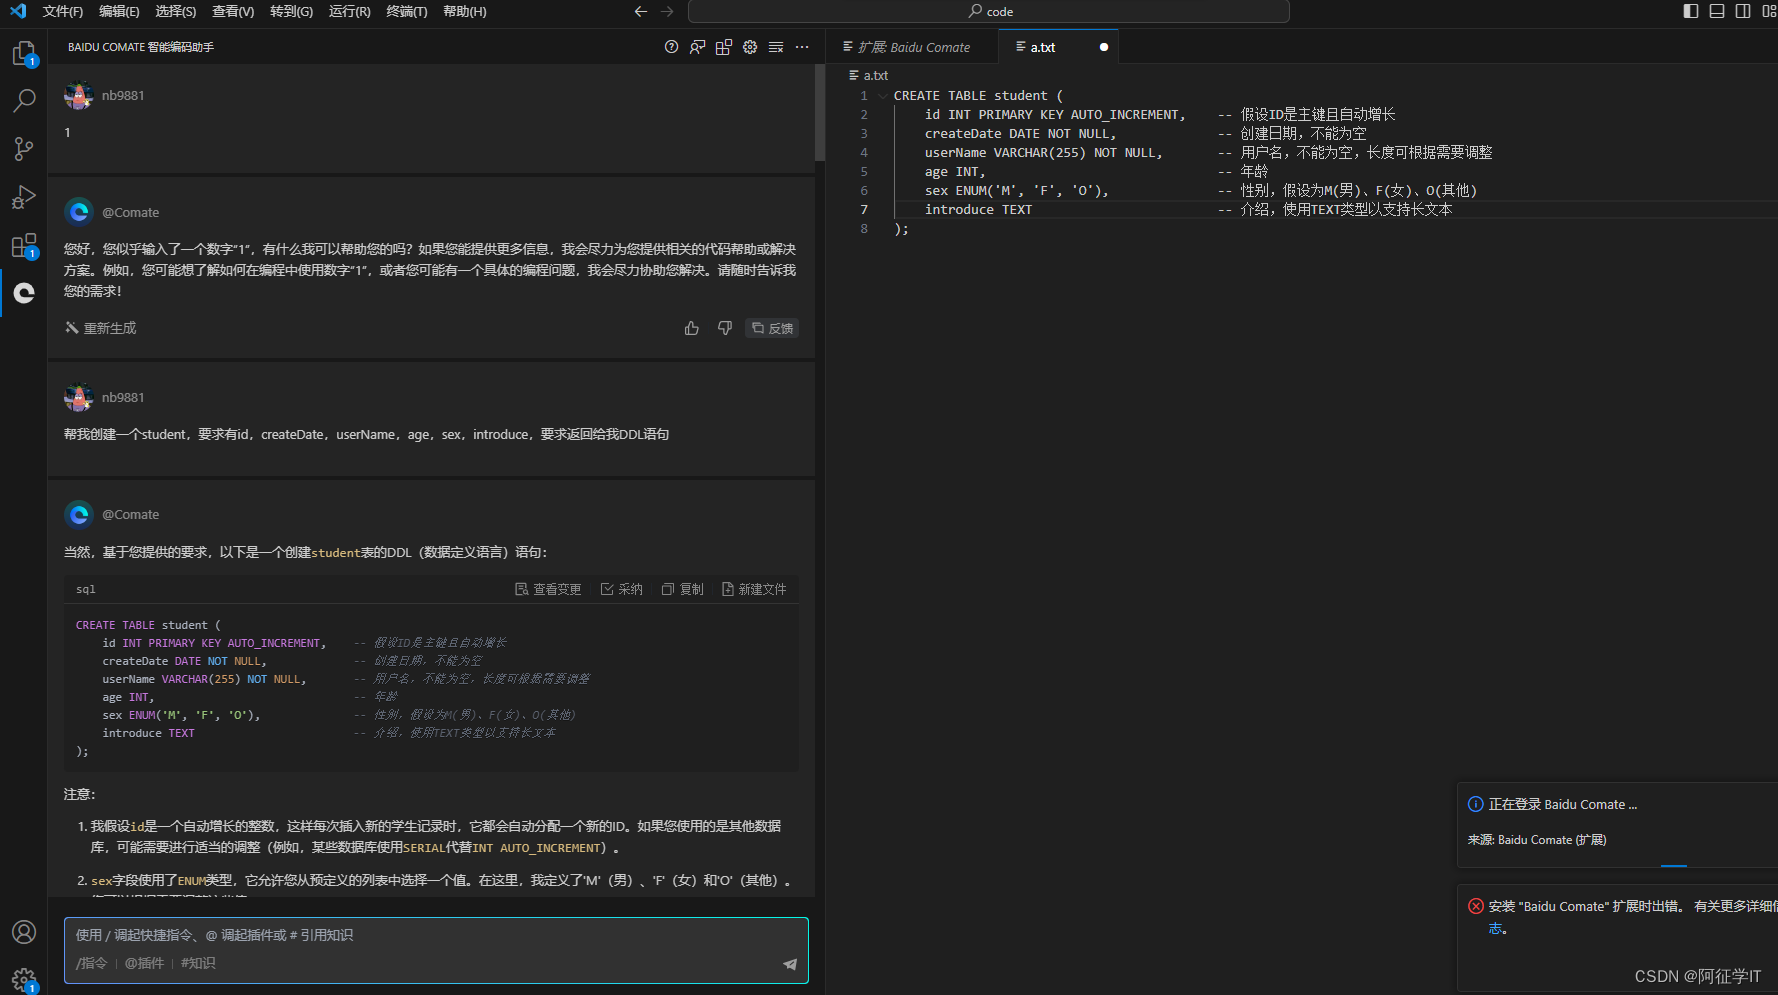Click the first nb9881 user avatar
This screenshot has height=995, width=1778.
tap(78, 95)
